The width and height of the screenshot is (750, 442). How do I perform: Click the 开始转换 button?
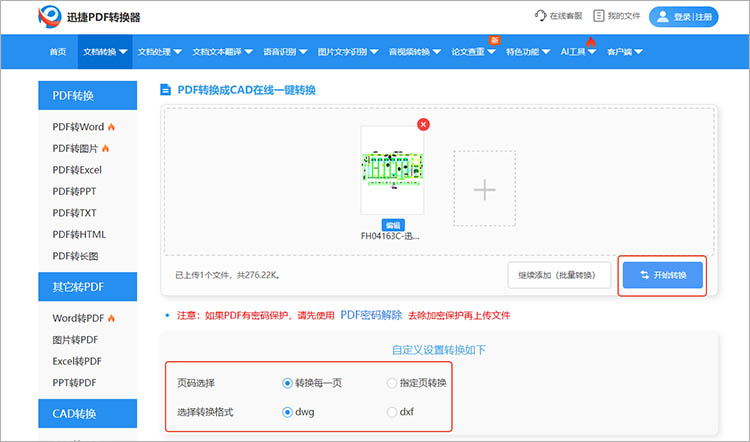point(662,275)
